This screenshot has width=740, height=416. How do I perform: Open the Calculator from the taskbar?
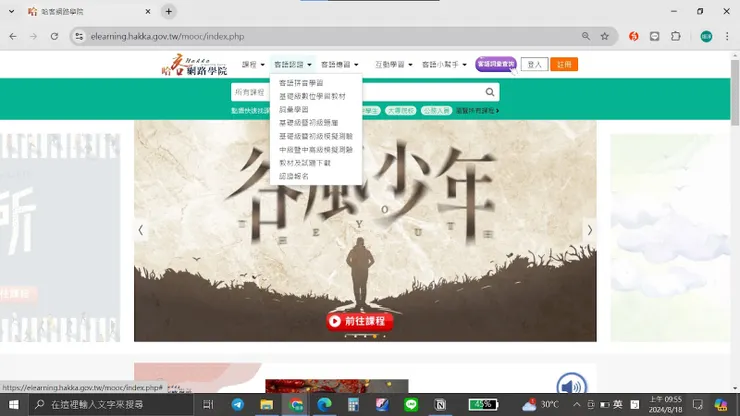[x=353, y=405]
